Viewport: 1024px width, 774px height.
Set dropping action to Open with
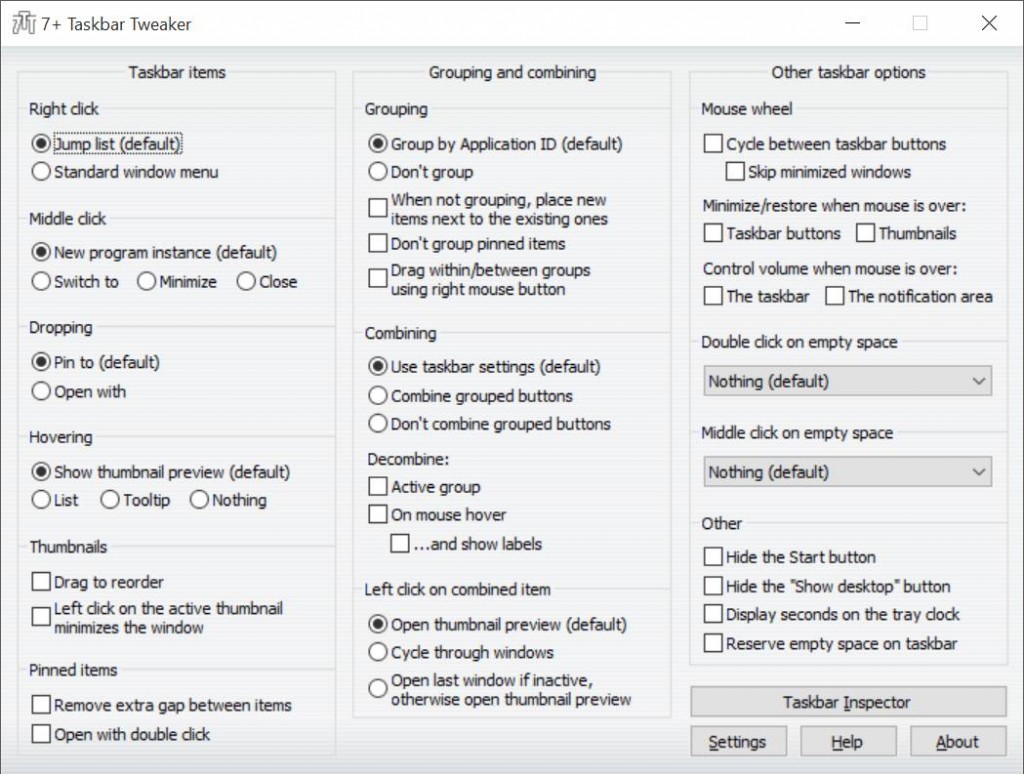tap(40, 392)
